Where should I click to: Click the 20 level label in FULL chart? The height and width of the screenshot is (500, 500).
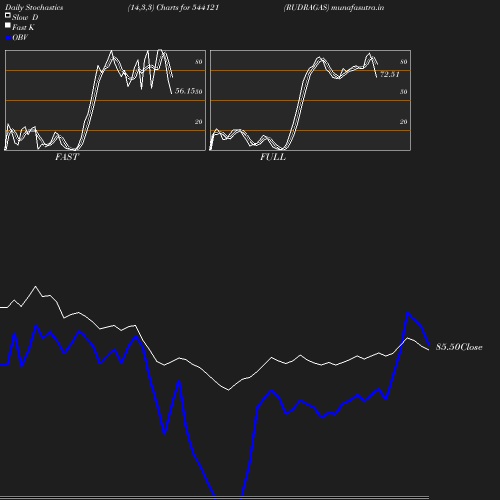pyautogui.click(x=403, y=122)
